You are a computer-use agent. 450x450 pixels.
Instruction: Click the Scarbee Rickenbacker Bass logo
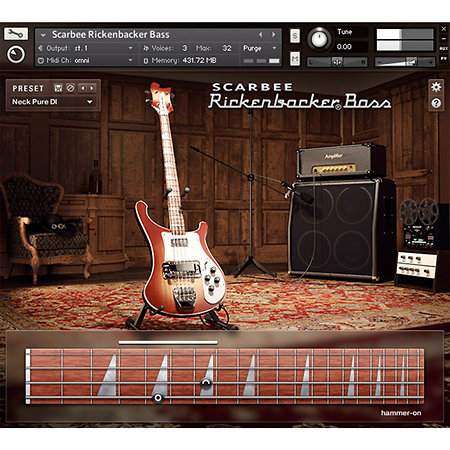point(300,97)
